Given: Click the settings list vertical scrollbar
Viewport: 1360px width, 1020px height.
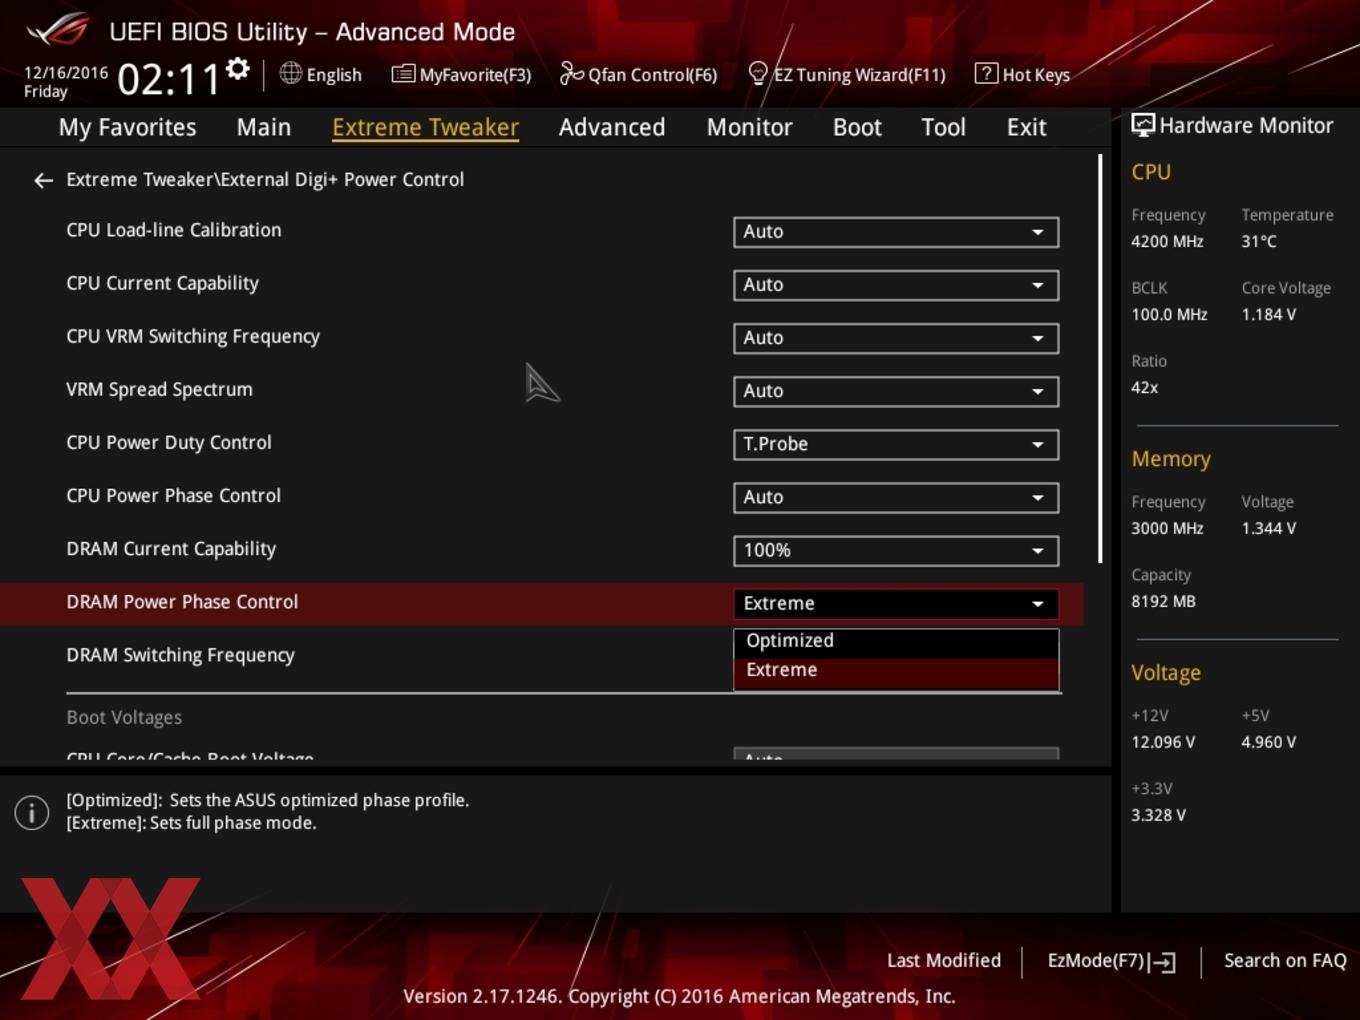Looking at the screenshot, I should [x=1100, y=358].
